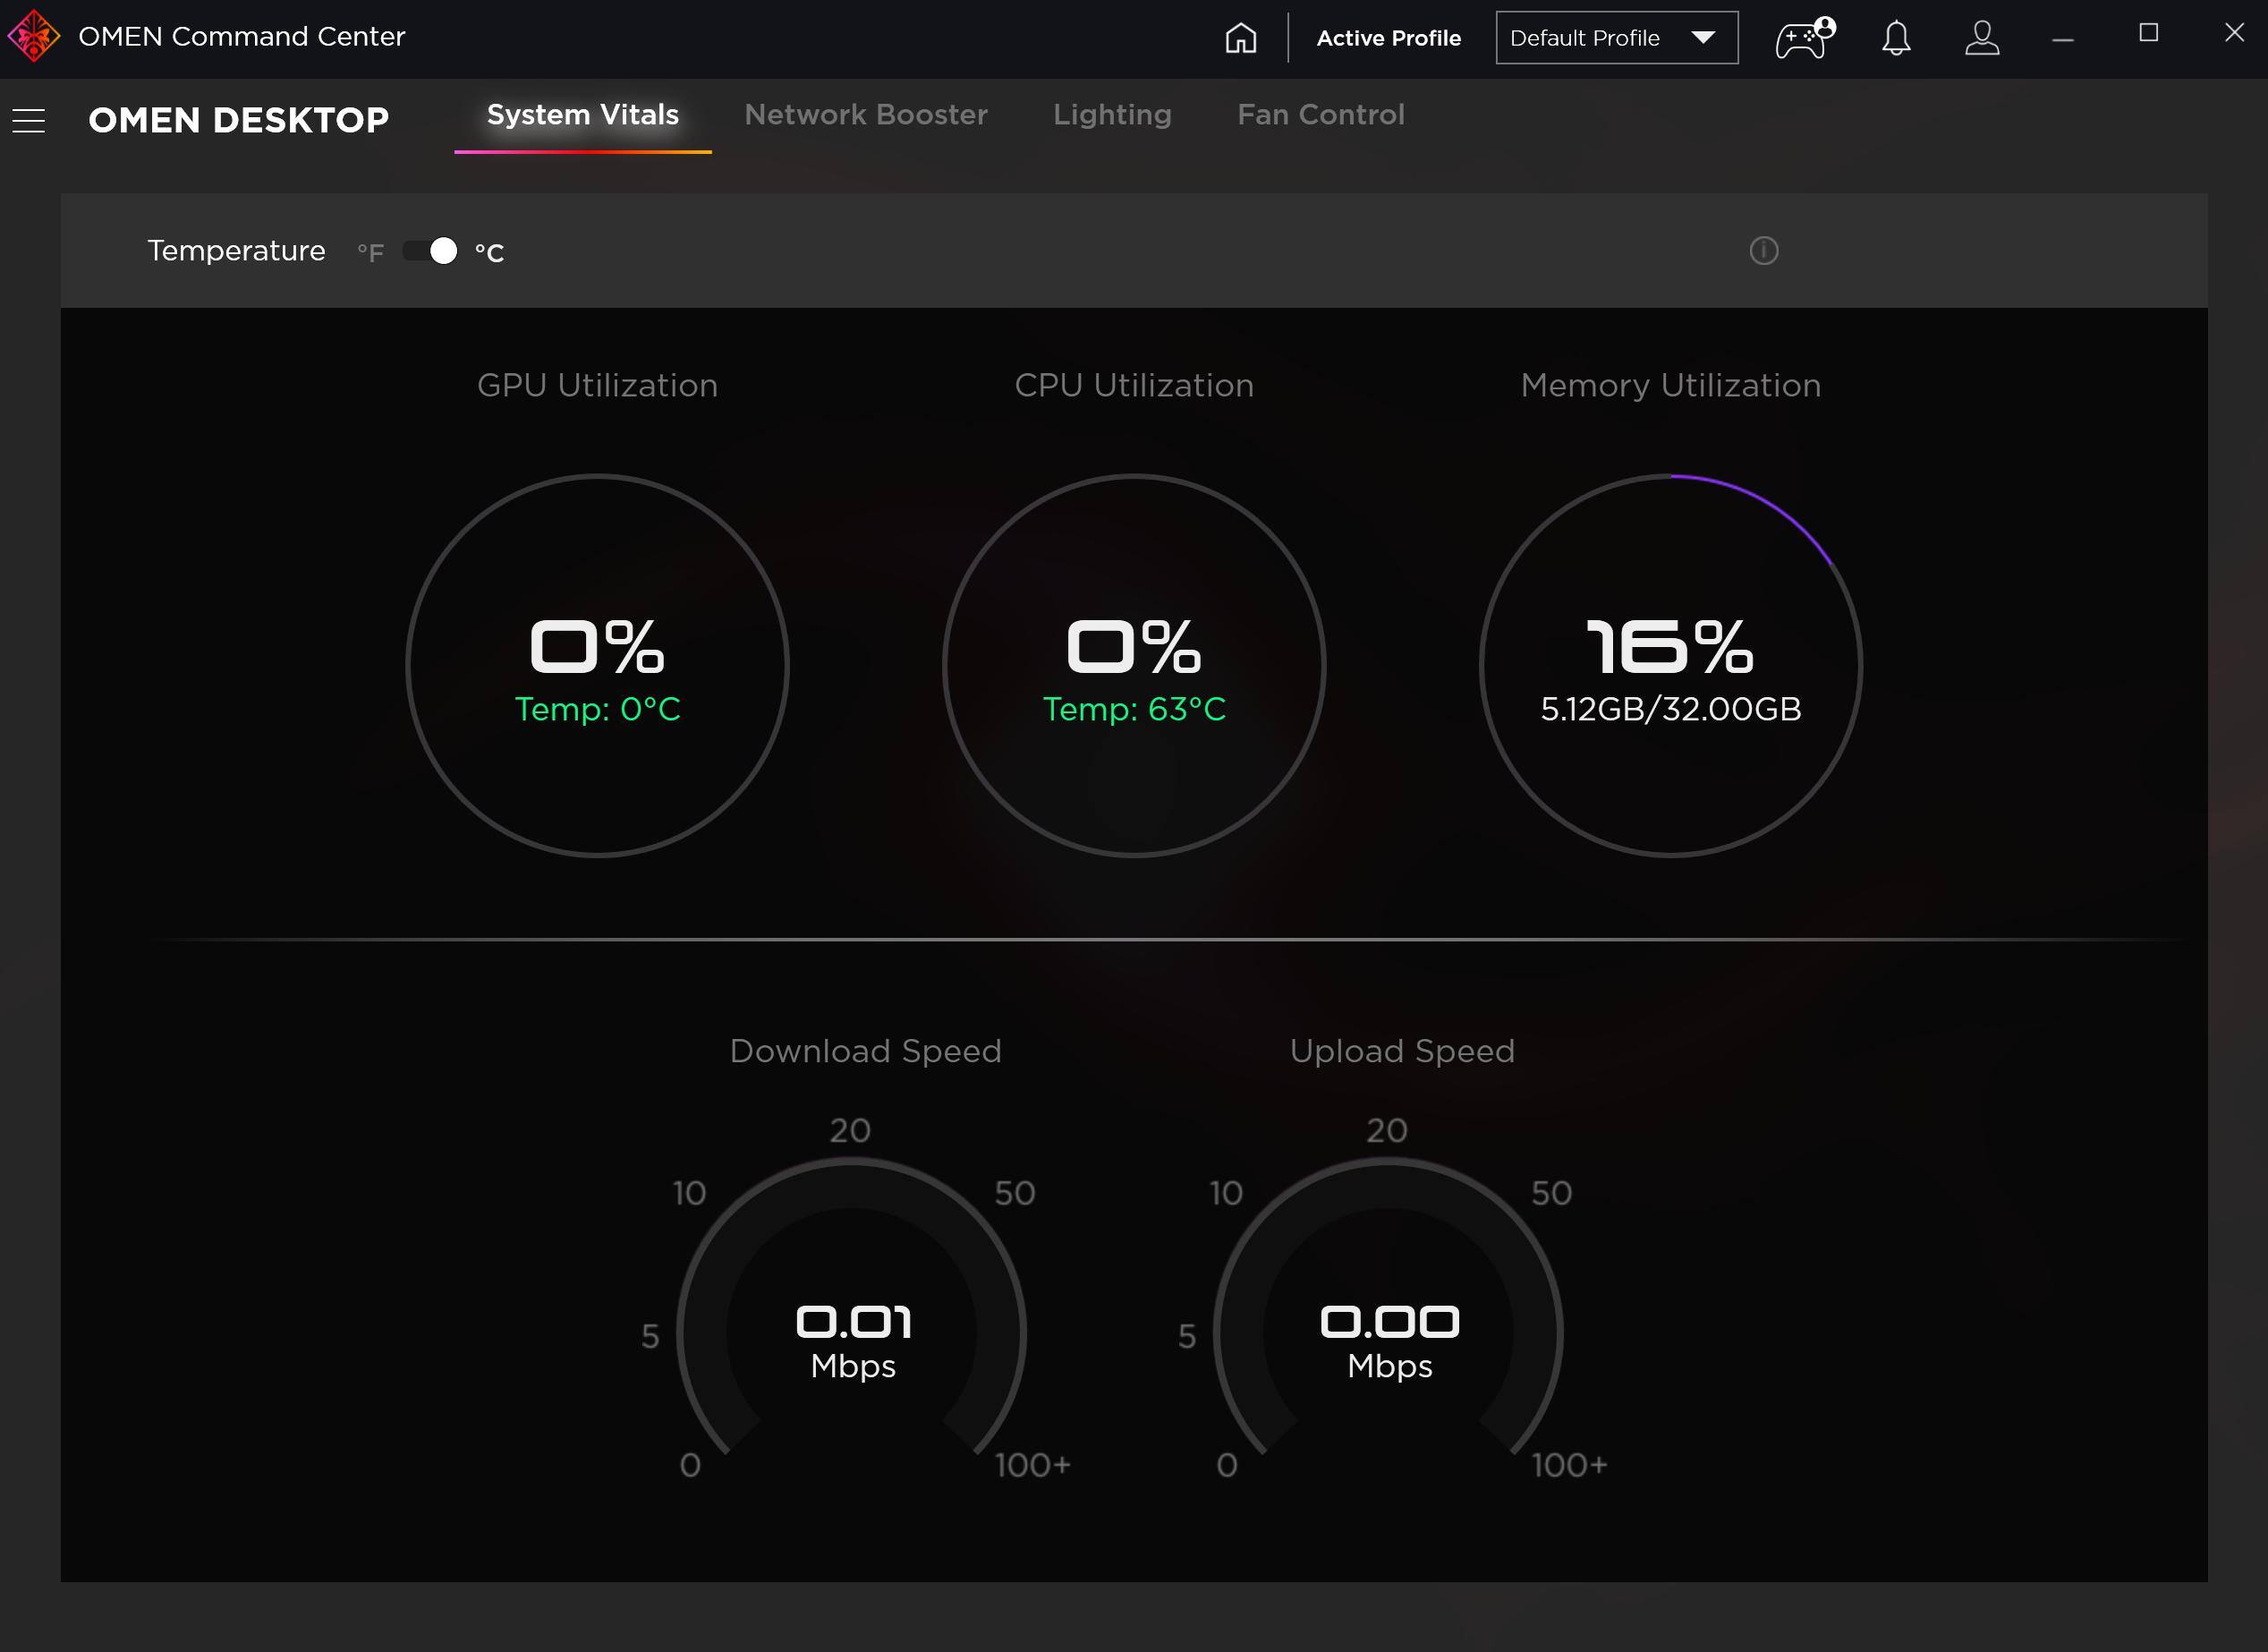Click the temperature info icon
This screenshot has width=2268, height=1652.
(x=1763, y=251)
